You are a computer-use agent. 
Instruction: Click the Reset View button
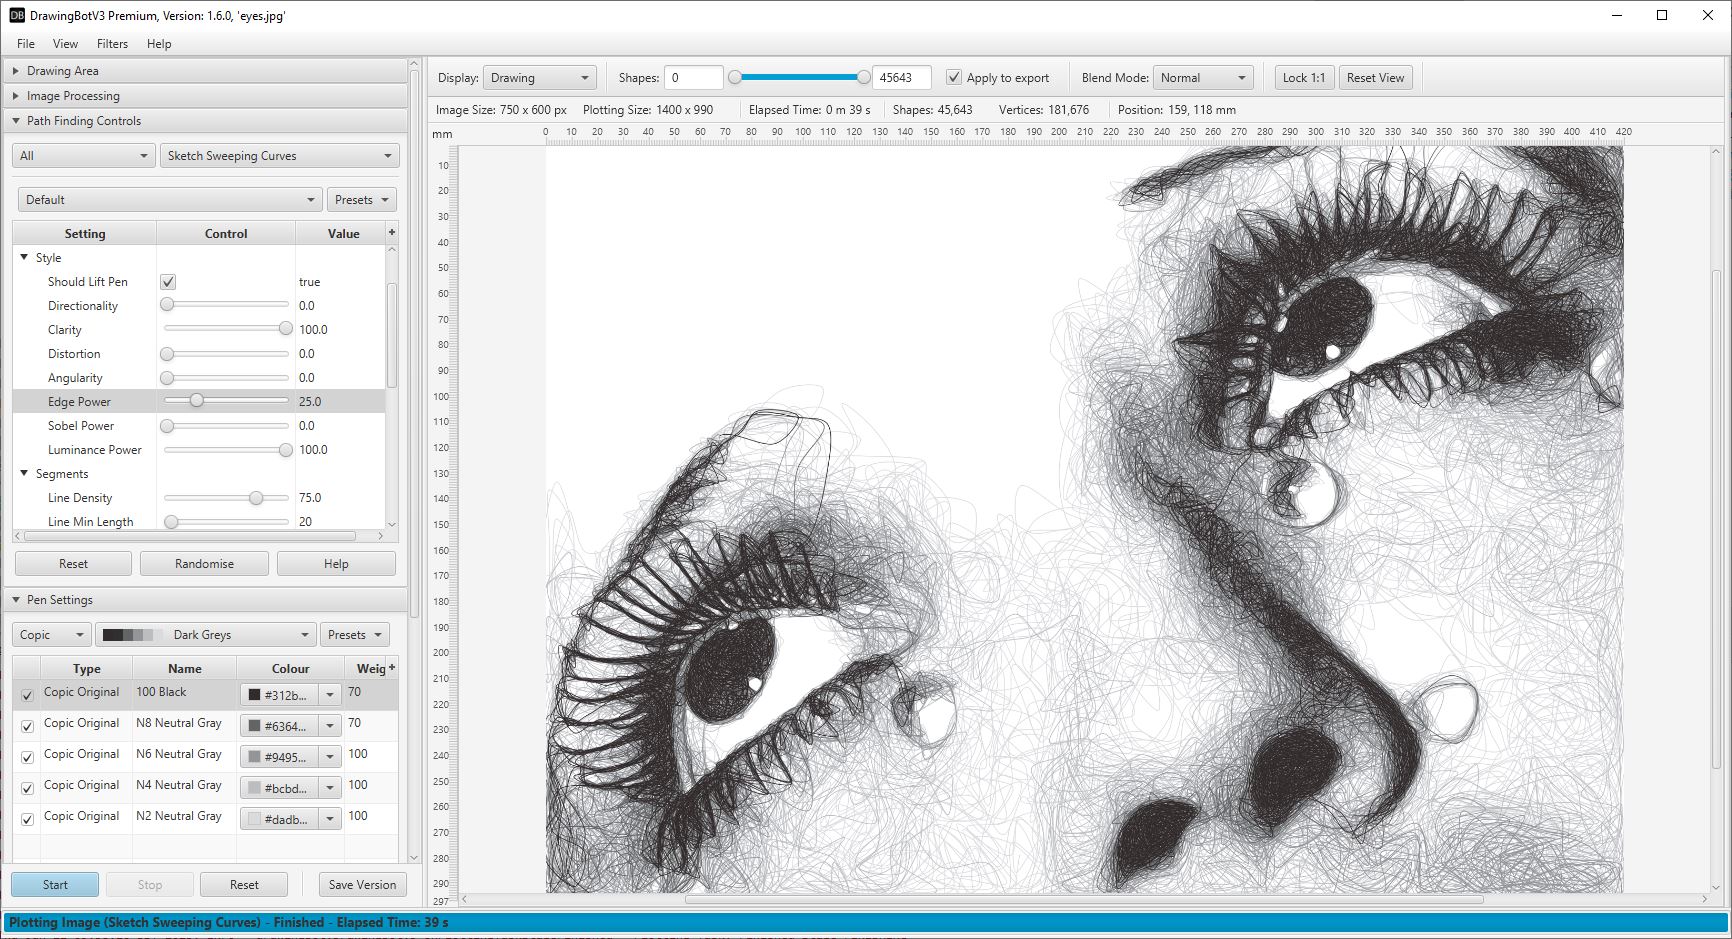pos(1375,77)
